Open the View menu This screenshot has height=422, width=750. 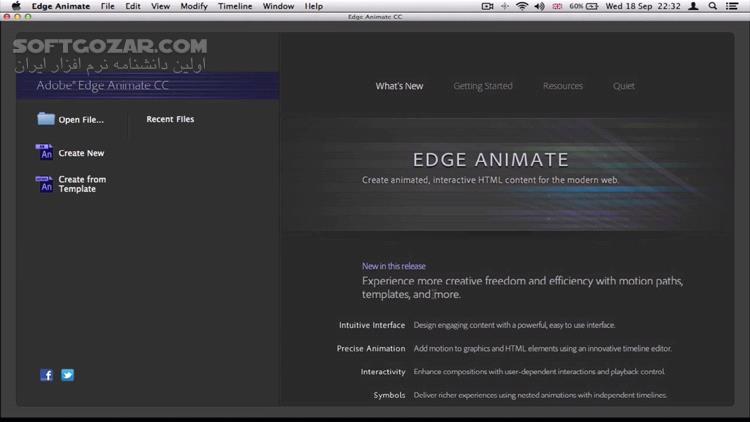(160, 6)
